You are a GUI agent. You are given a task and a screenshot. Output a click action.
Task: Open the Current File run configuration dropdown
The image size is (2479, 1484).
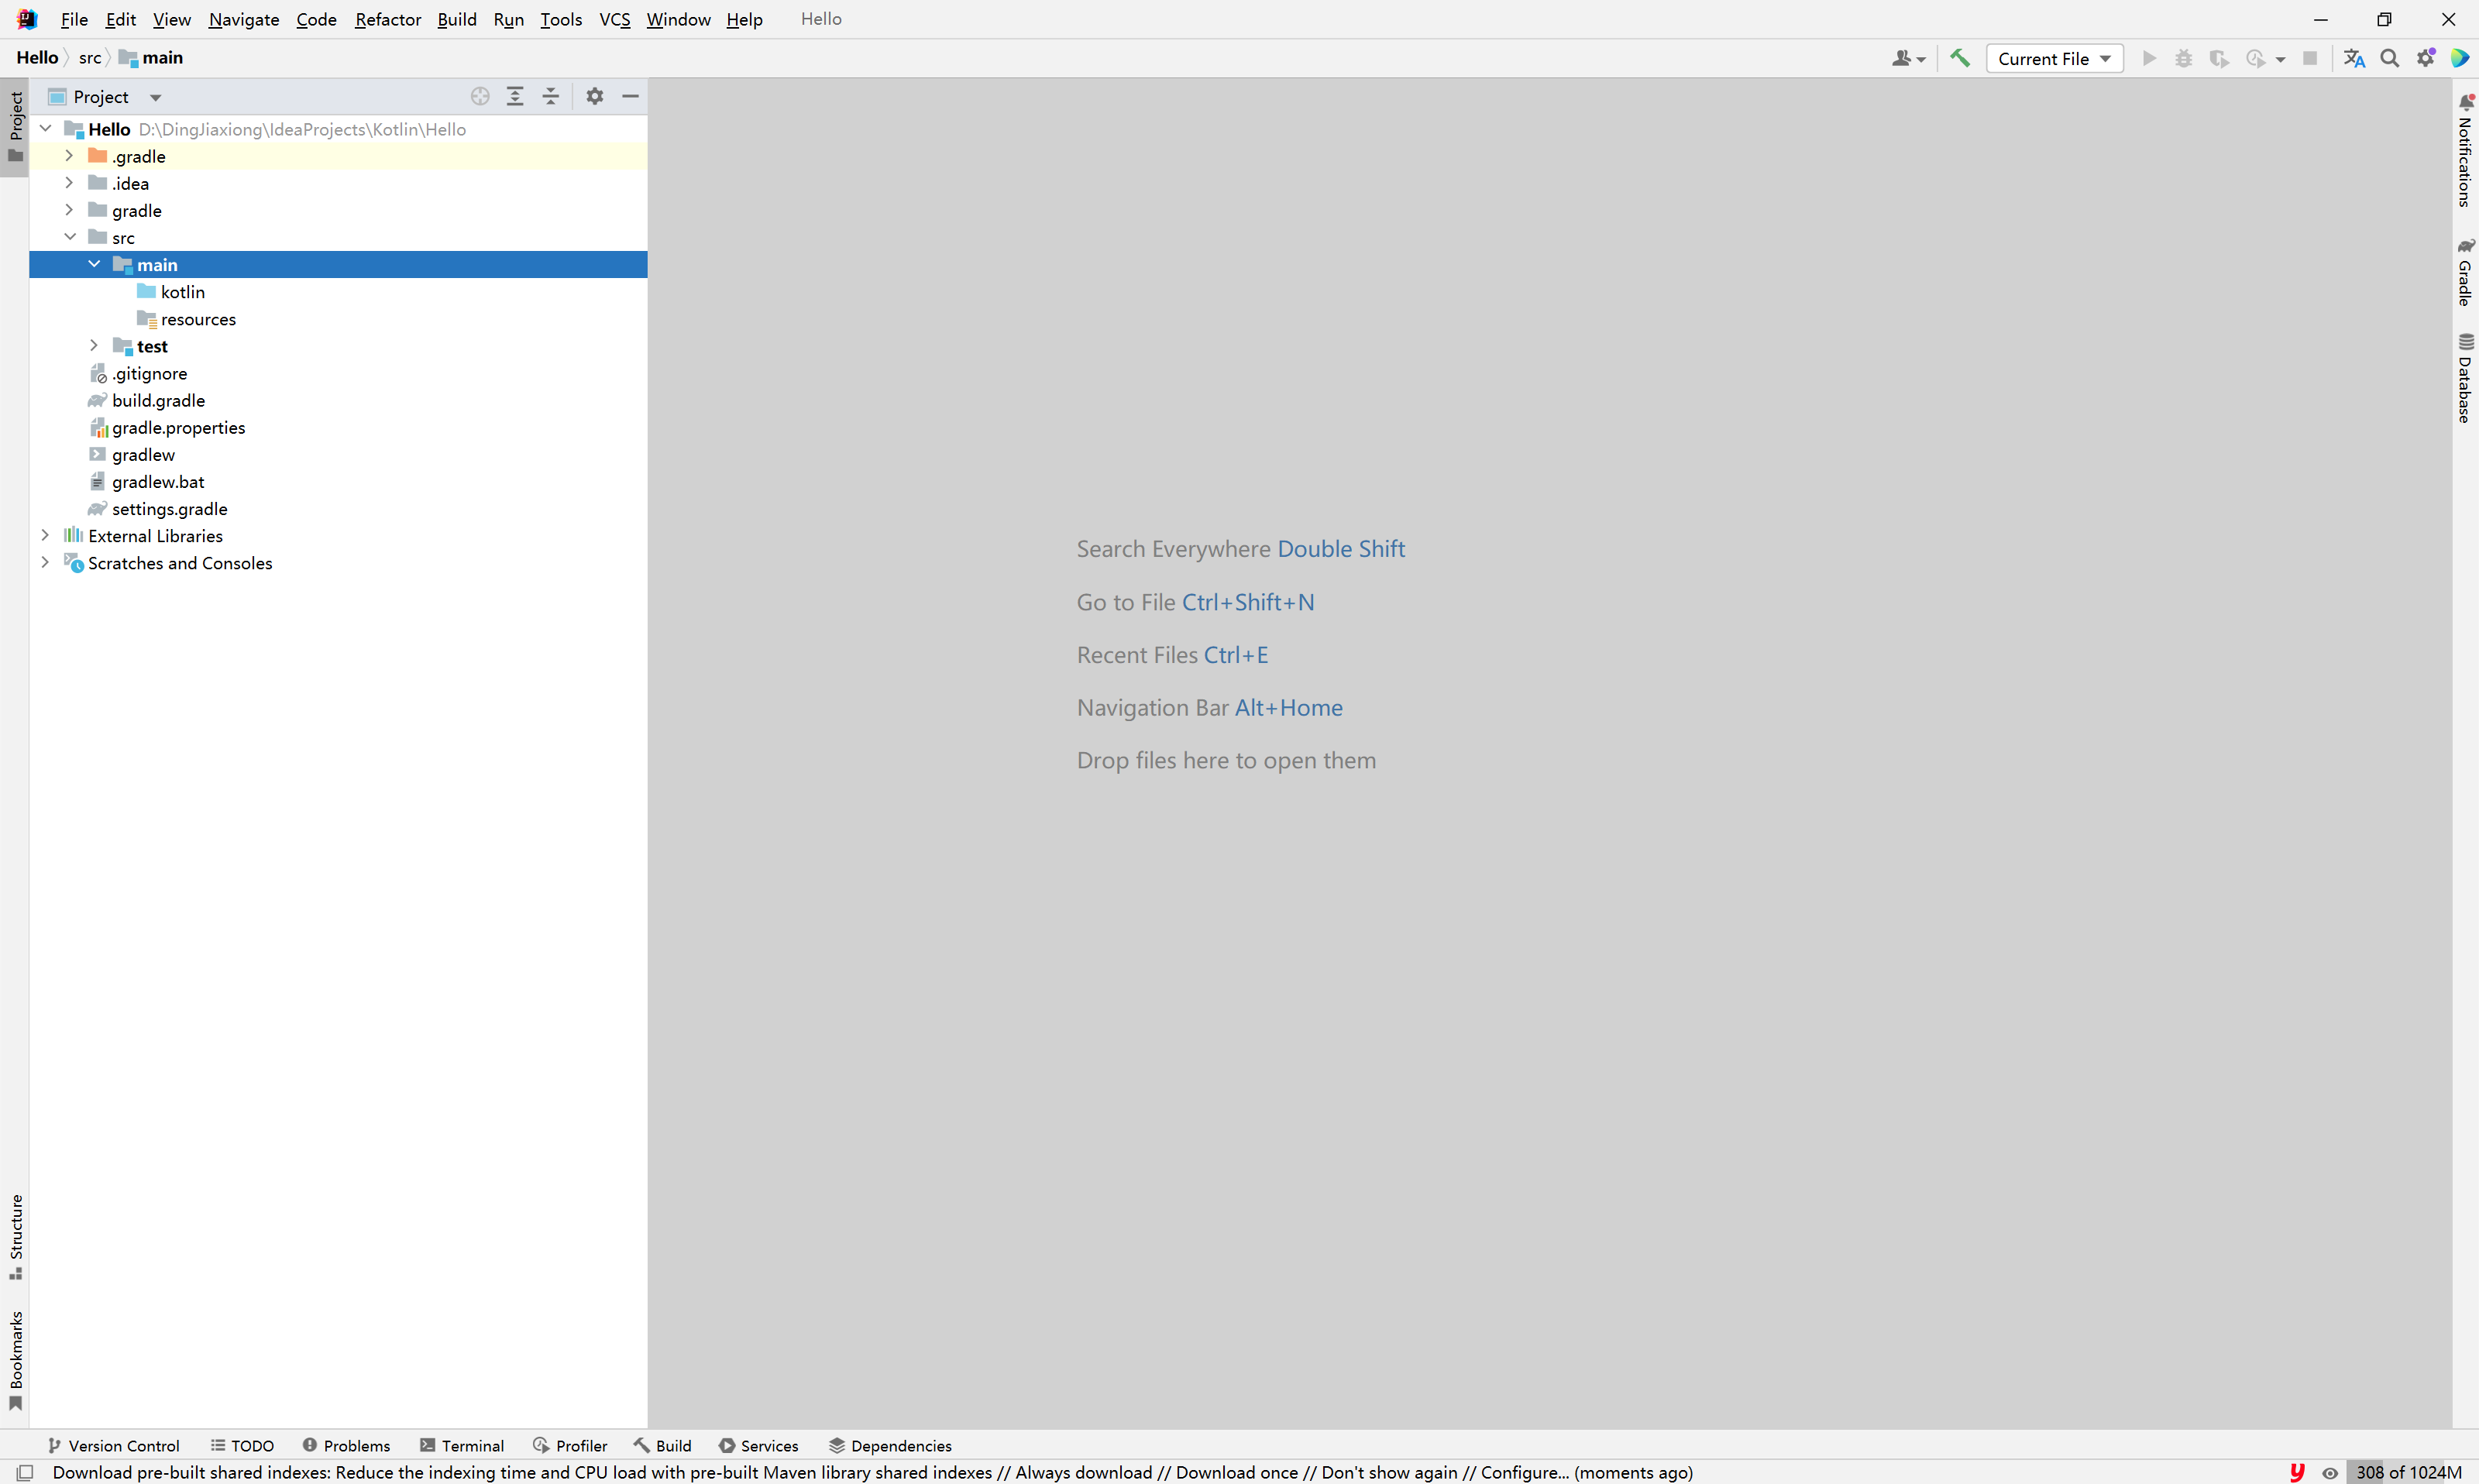click(2054, 58)
